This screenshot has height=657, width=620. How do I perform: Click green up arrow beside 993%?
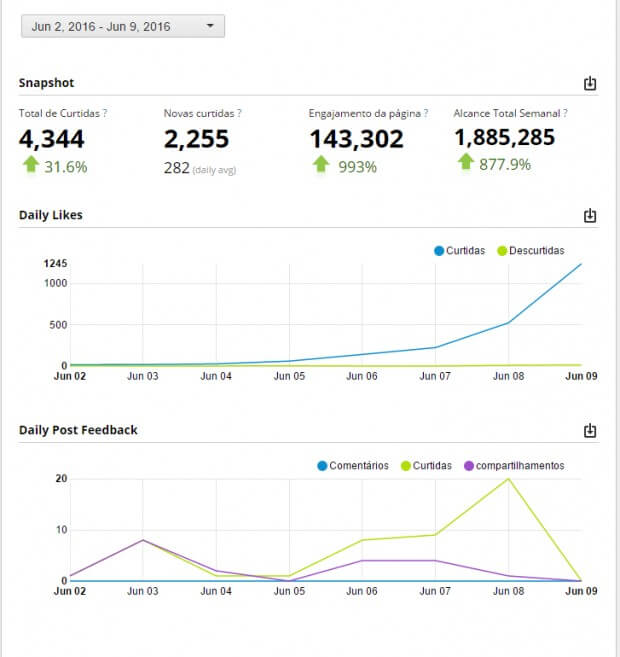click(321, 164)
